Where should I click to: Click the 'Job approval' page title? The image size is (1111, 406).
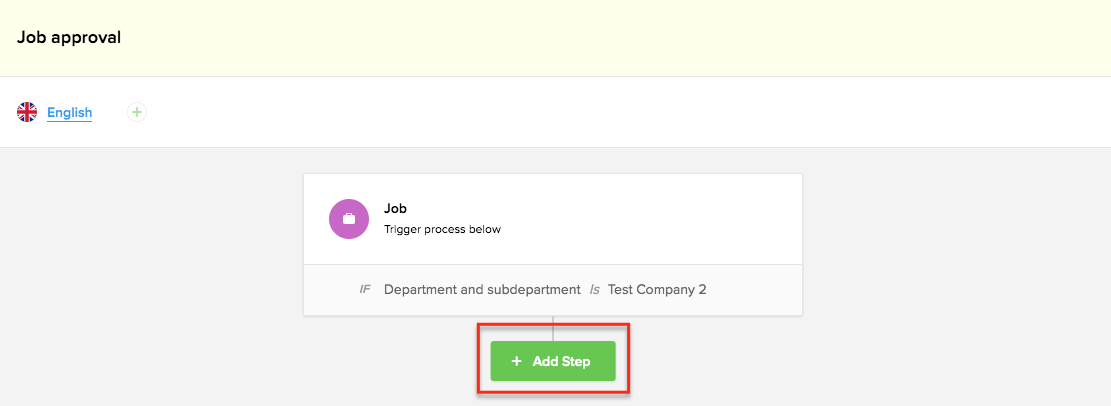[x=69, y=38]
